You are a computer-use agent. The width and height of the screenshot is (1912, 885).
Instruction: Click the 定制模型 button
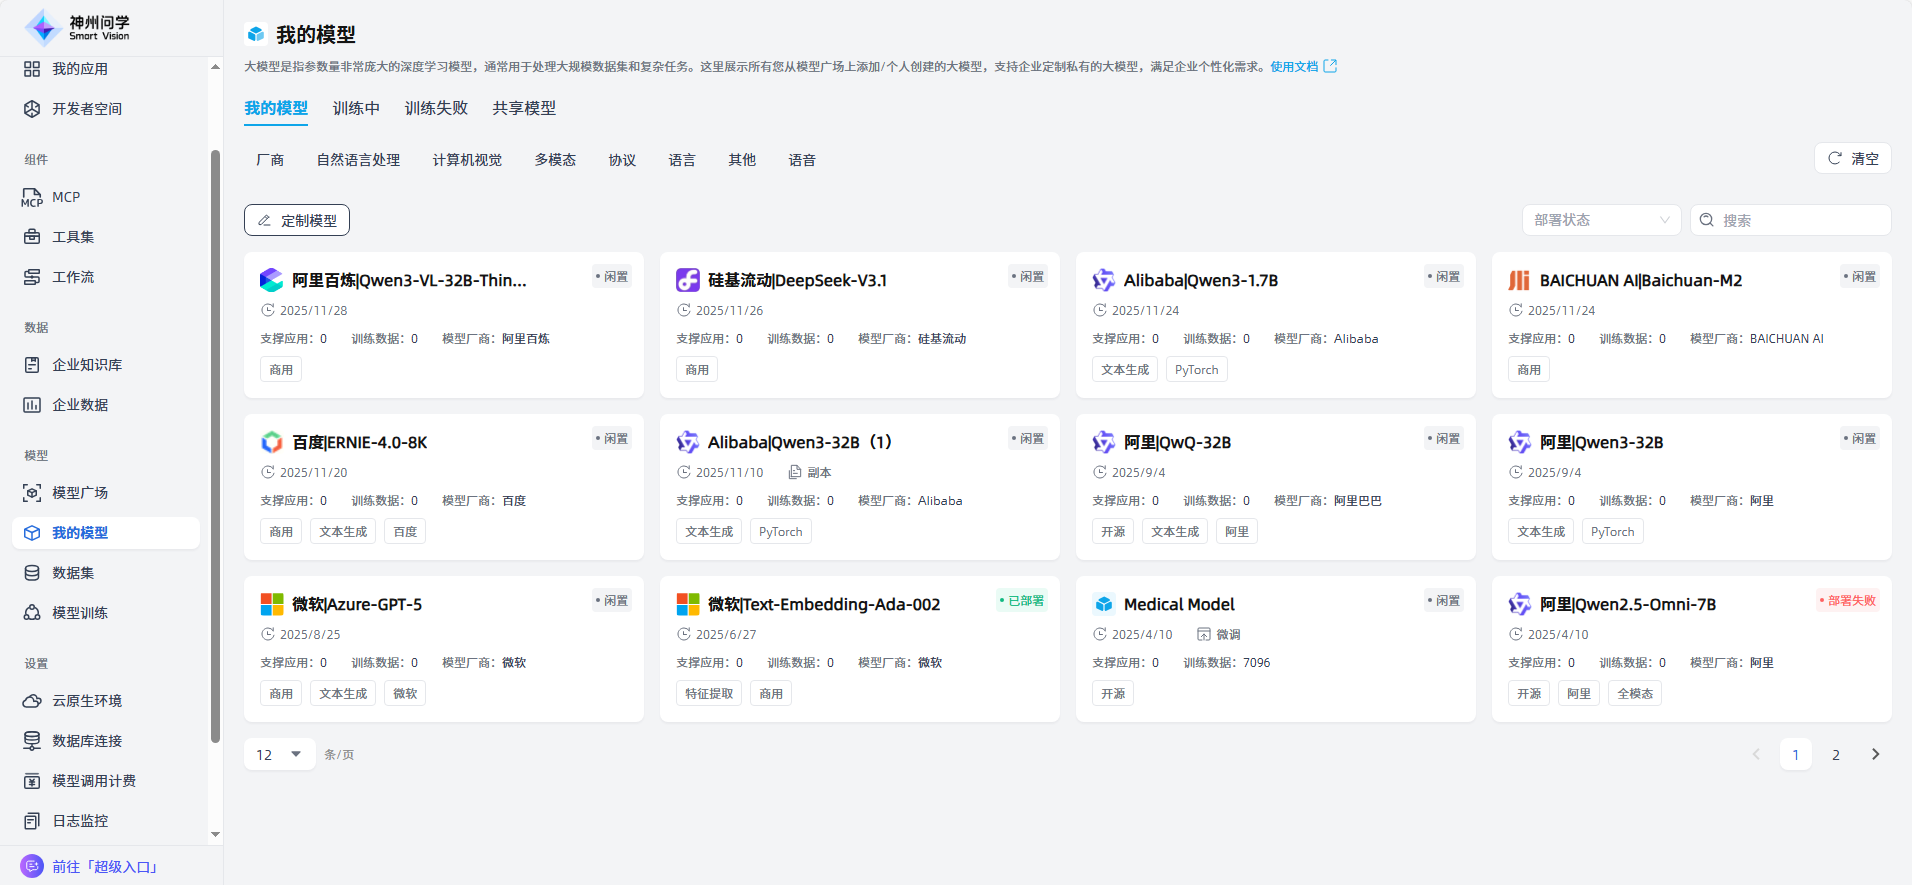(297, 220)
